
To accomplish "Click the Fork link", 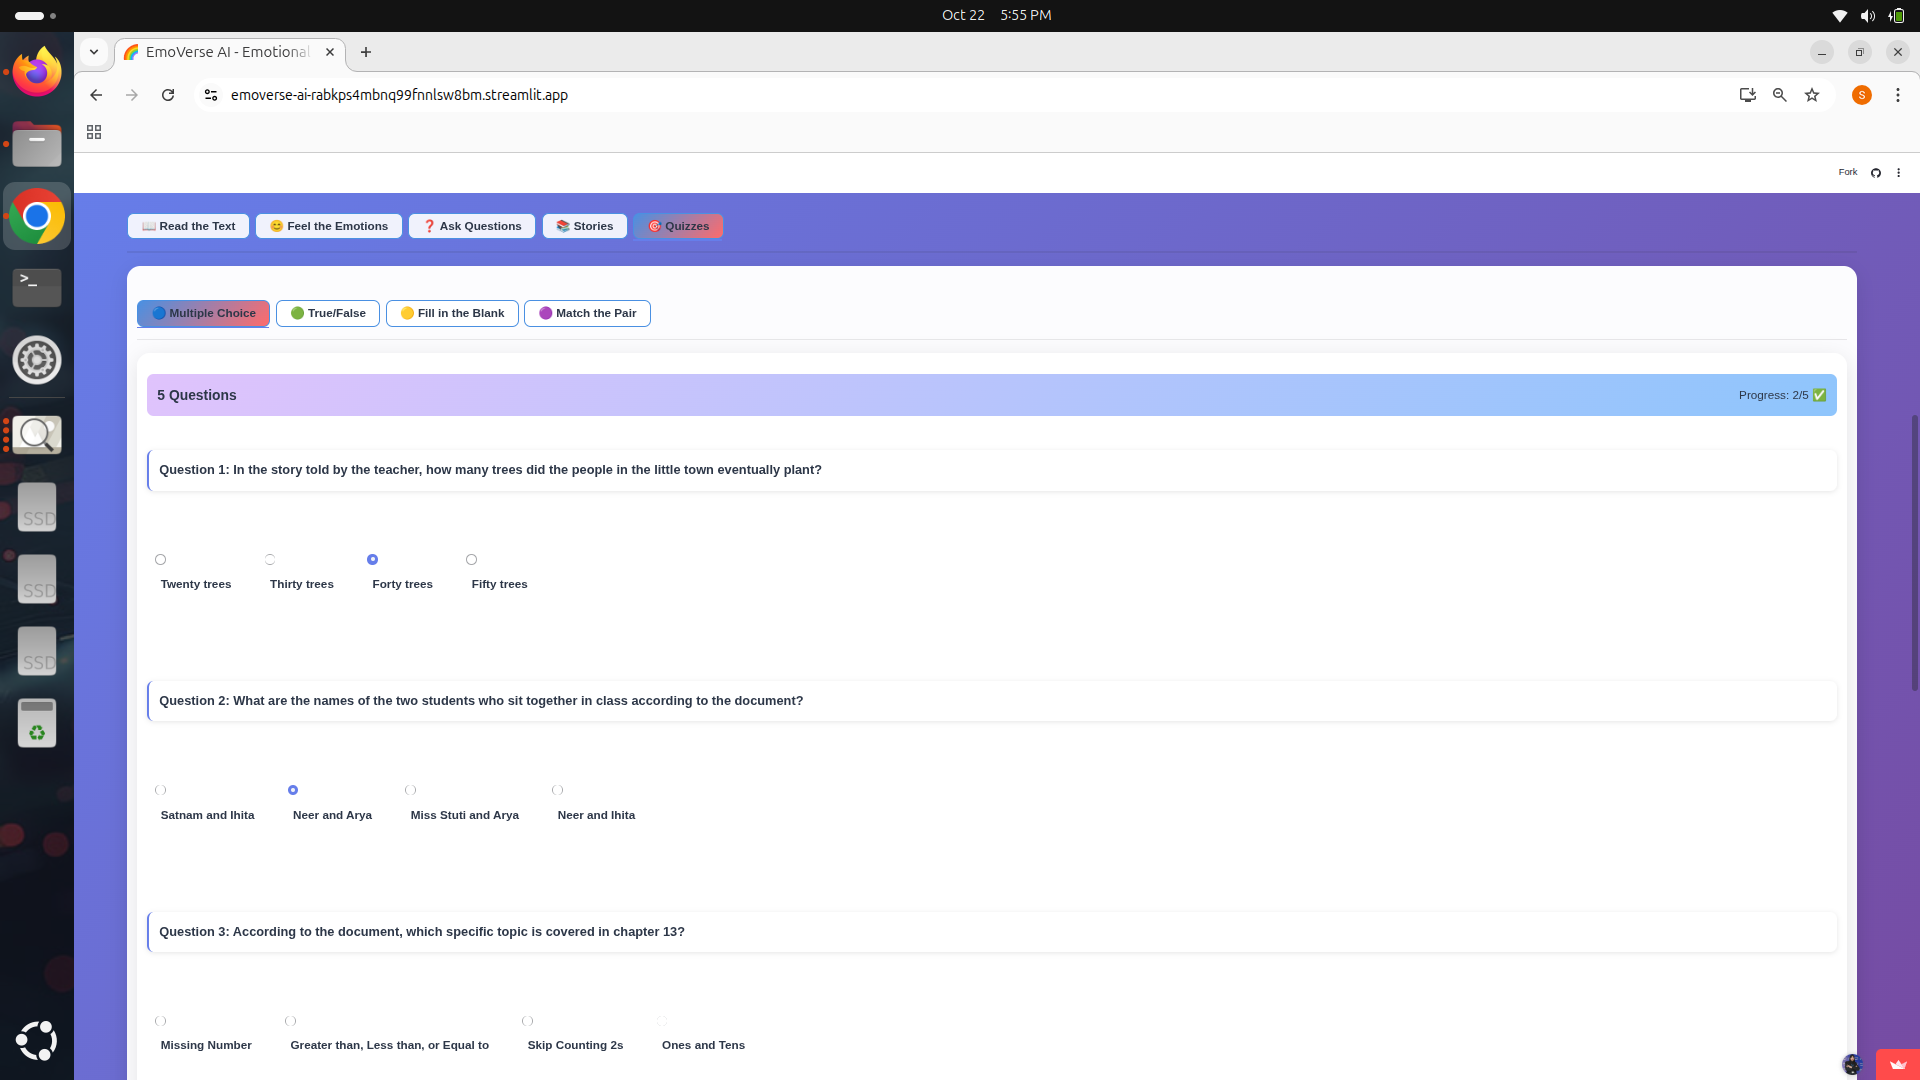I will click(x=1847, y=172).
